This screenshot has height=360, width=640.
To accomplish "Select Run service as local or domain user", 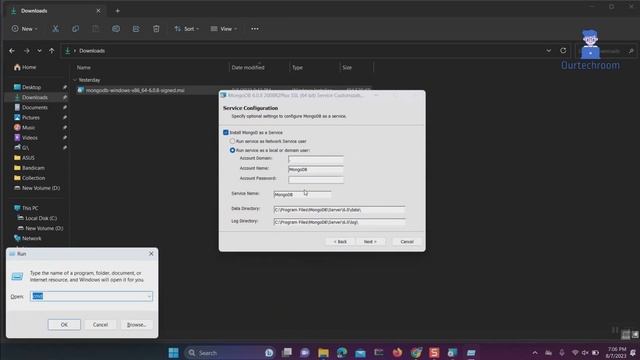I will click(232, 150).
